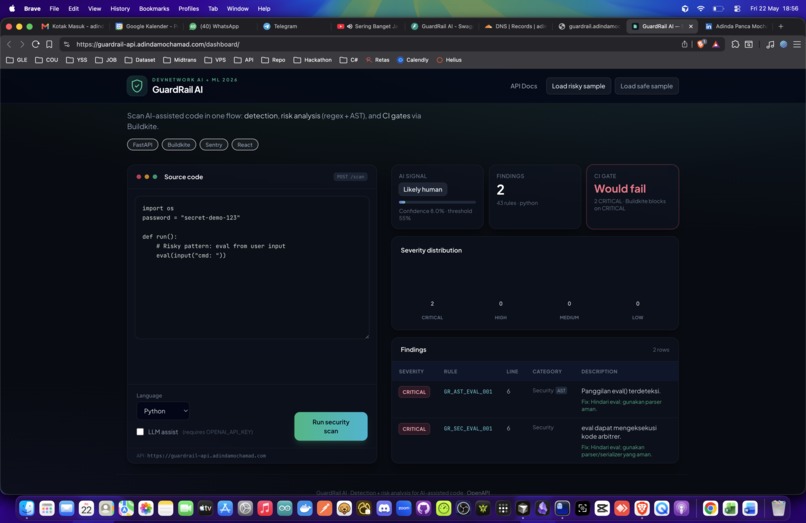Open the App Store dock icon
The image size is (806, 523).
pos(225,508)
